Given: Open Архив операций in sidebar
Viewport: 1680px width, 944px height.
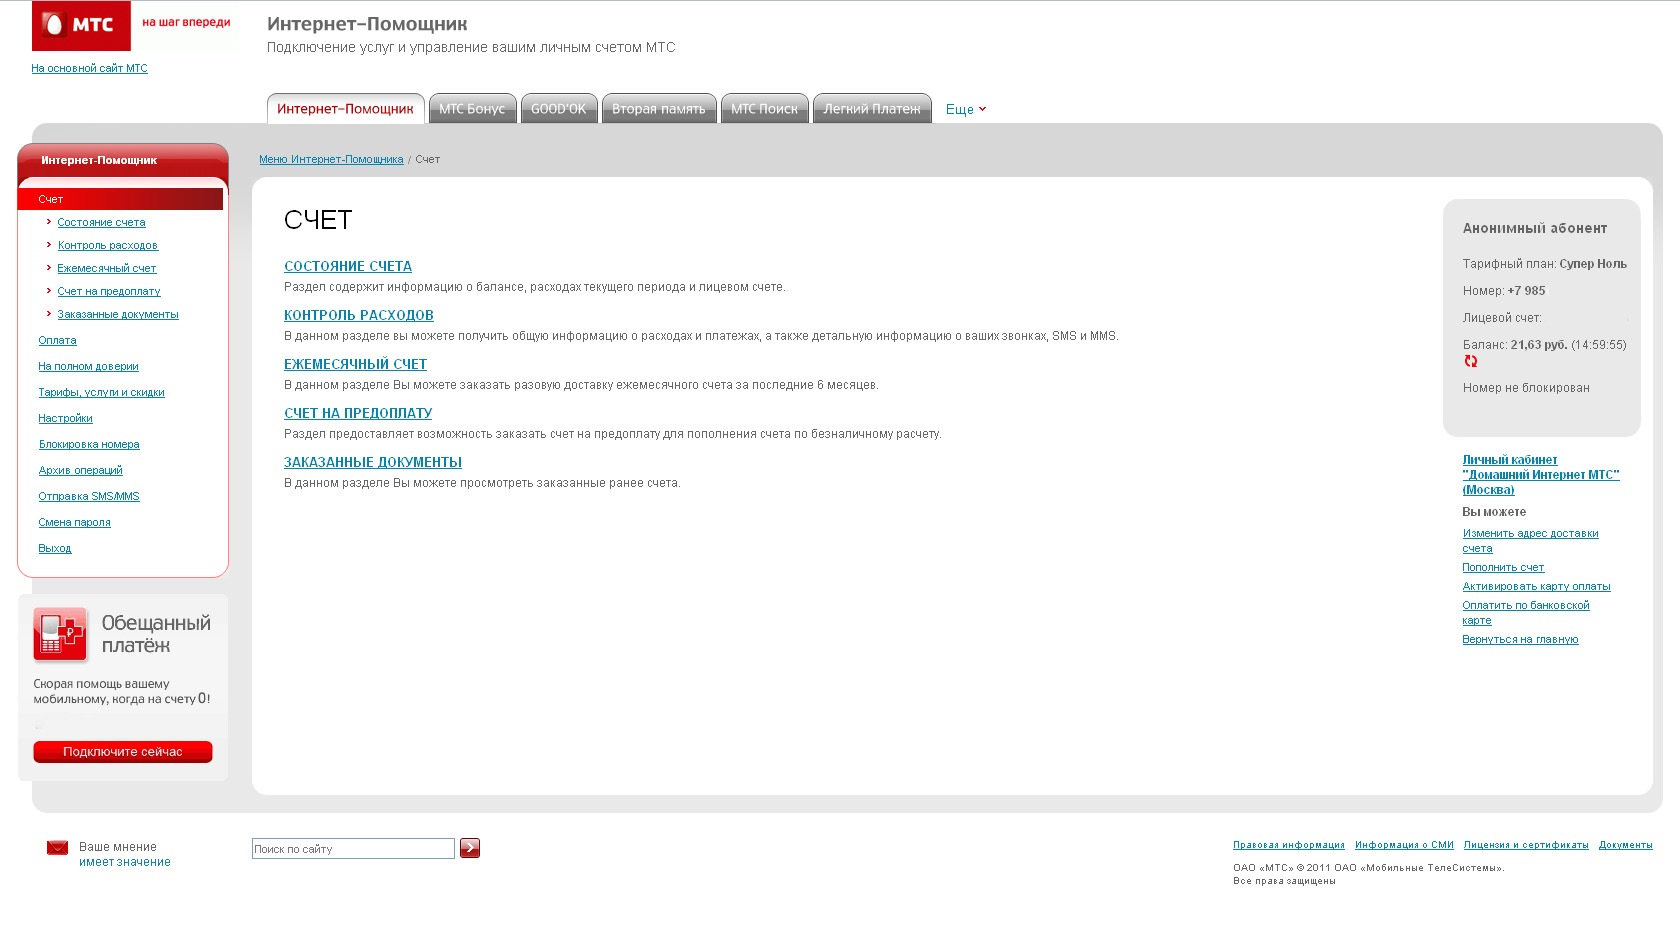Looking at the screenshot, I should click(x=80, y=470).
